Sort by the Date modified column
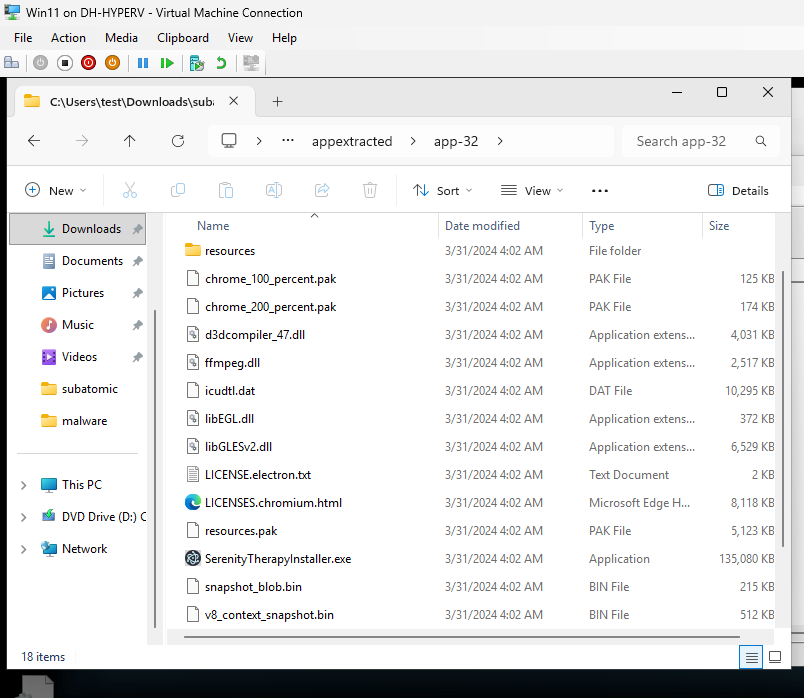 [482, 226]
